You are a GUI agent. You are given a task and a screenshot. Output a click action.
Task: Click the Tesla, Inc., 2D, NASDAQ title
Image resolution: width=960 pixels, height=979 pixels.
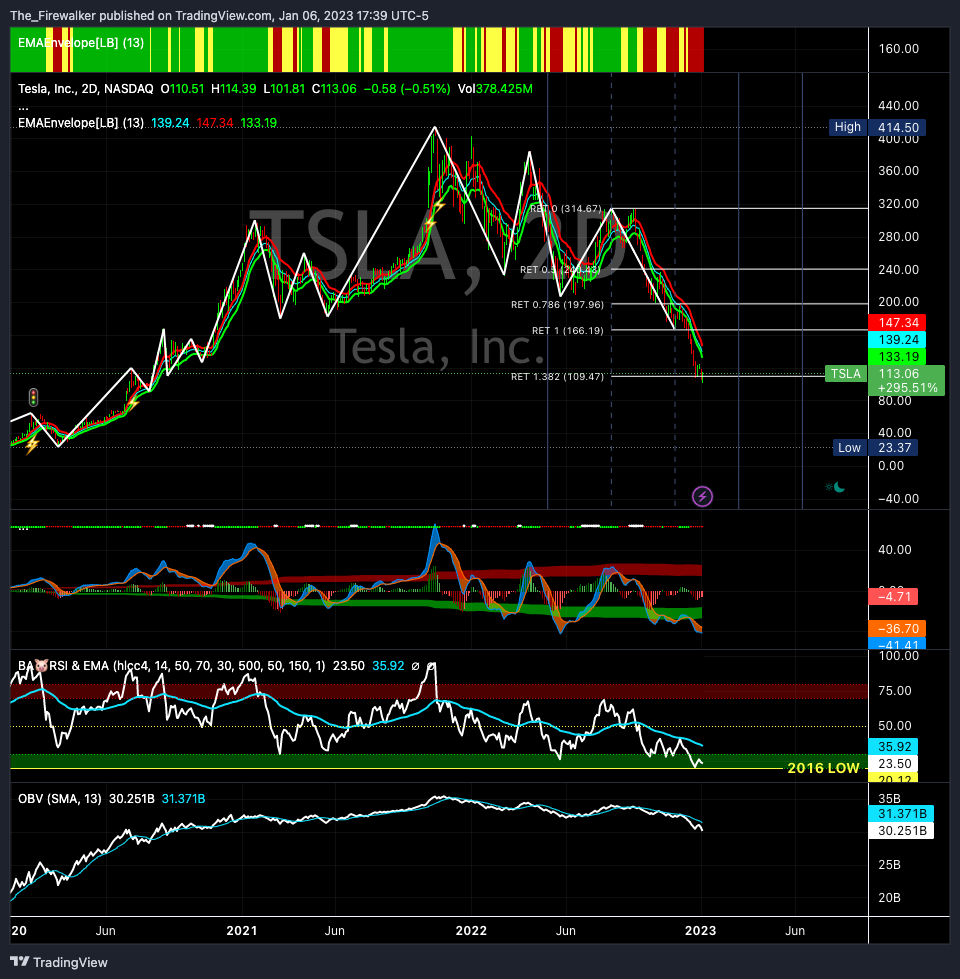point(86,89)
